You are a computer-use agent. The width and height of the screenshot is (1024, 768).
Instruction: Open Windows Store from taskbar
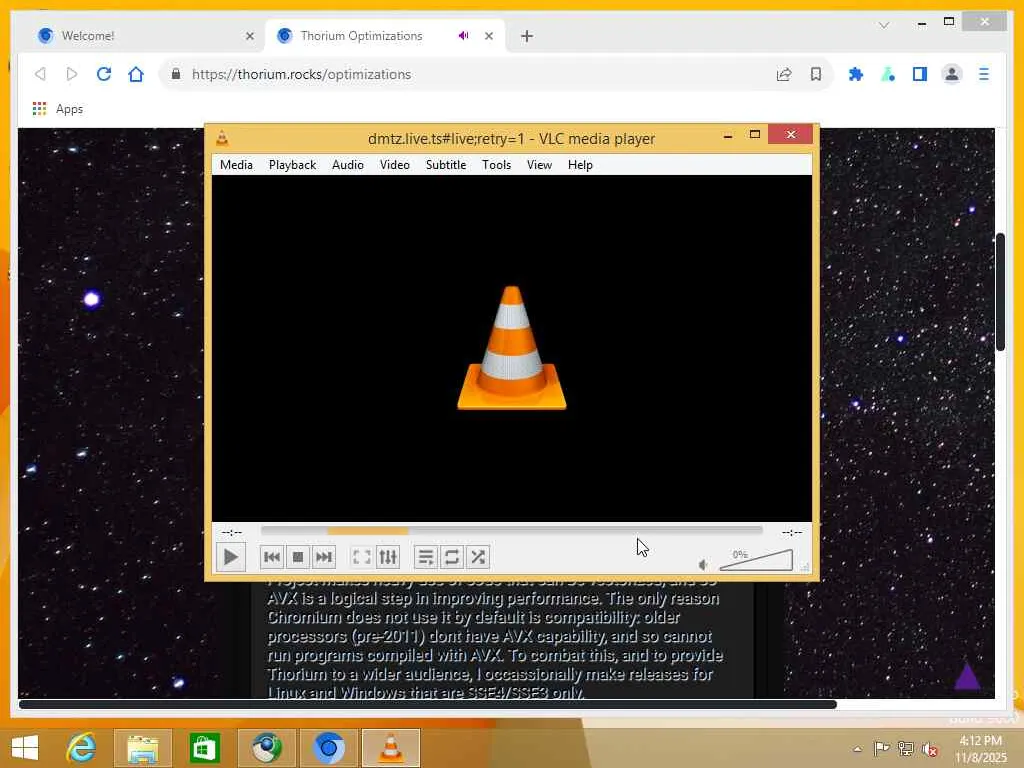[204, 748]
